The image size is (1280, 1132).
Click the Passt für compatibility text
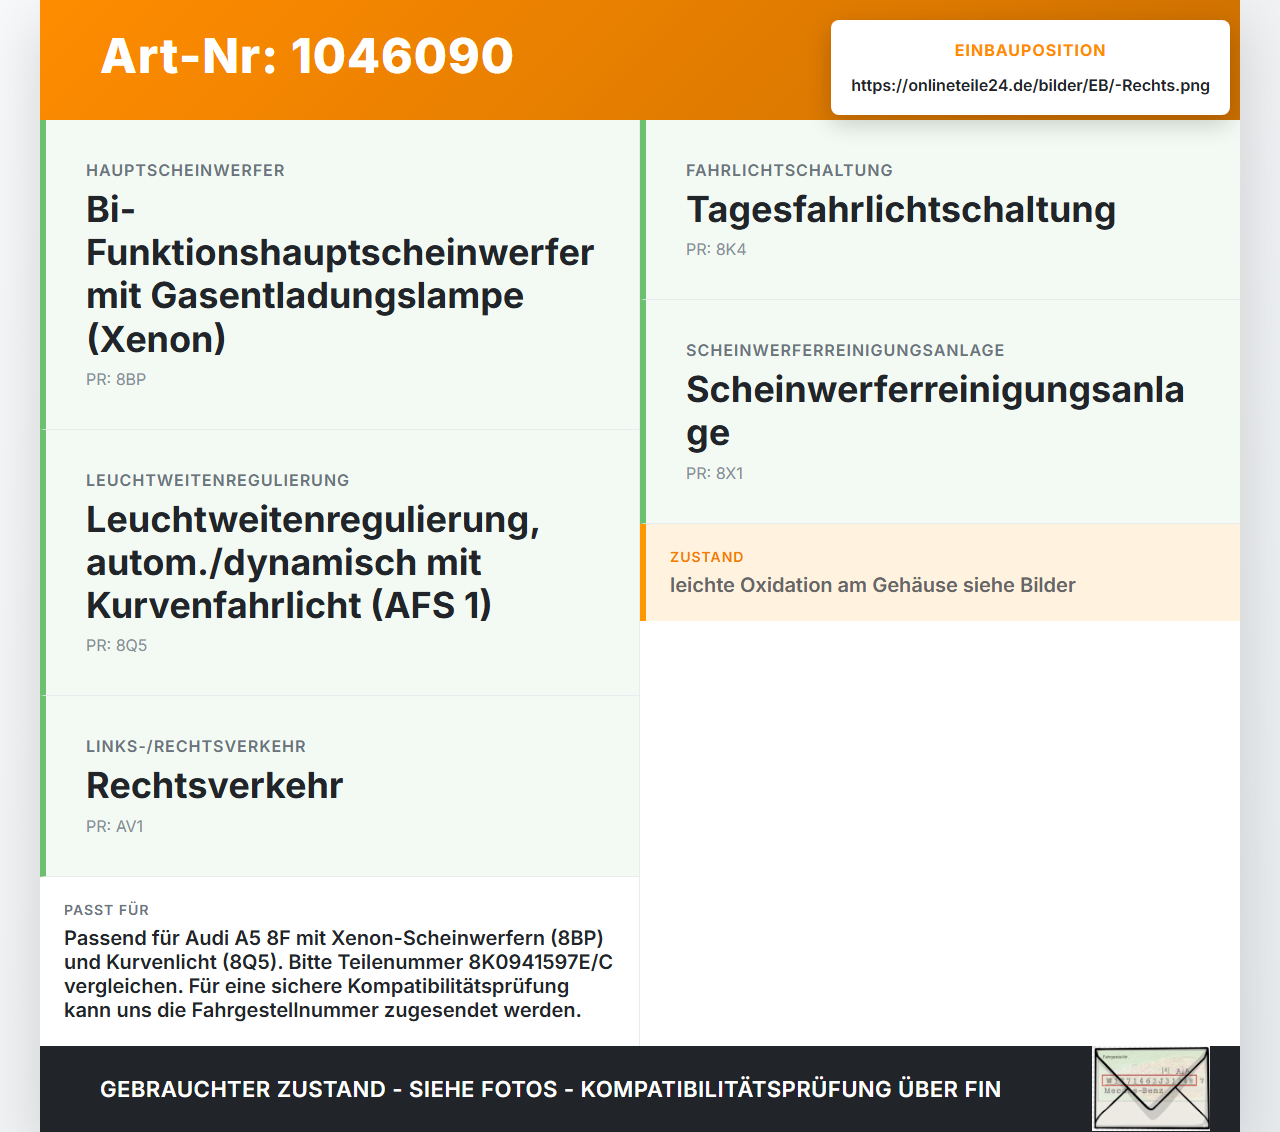coord(339,974)
